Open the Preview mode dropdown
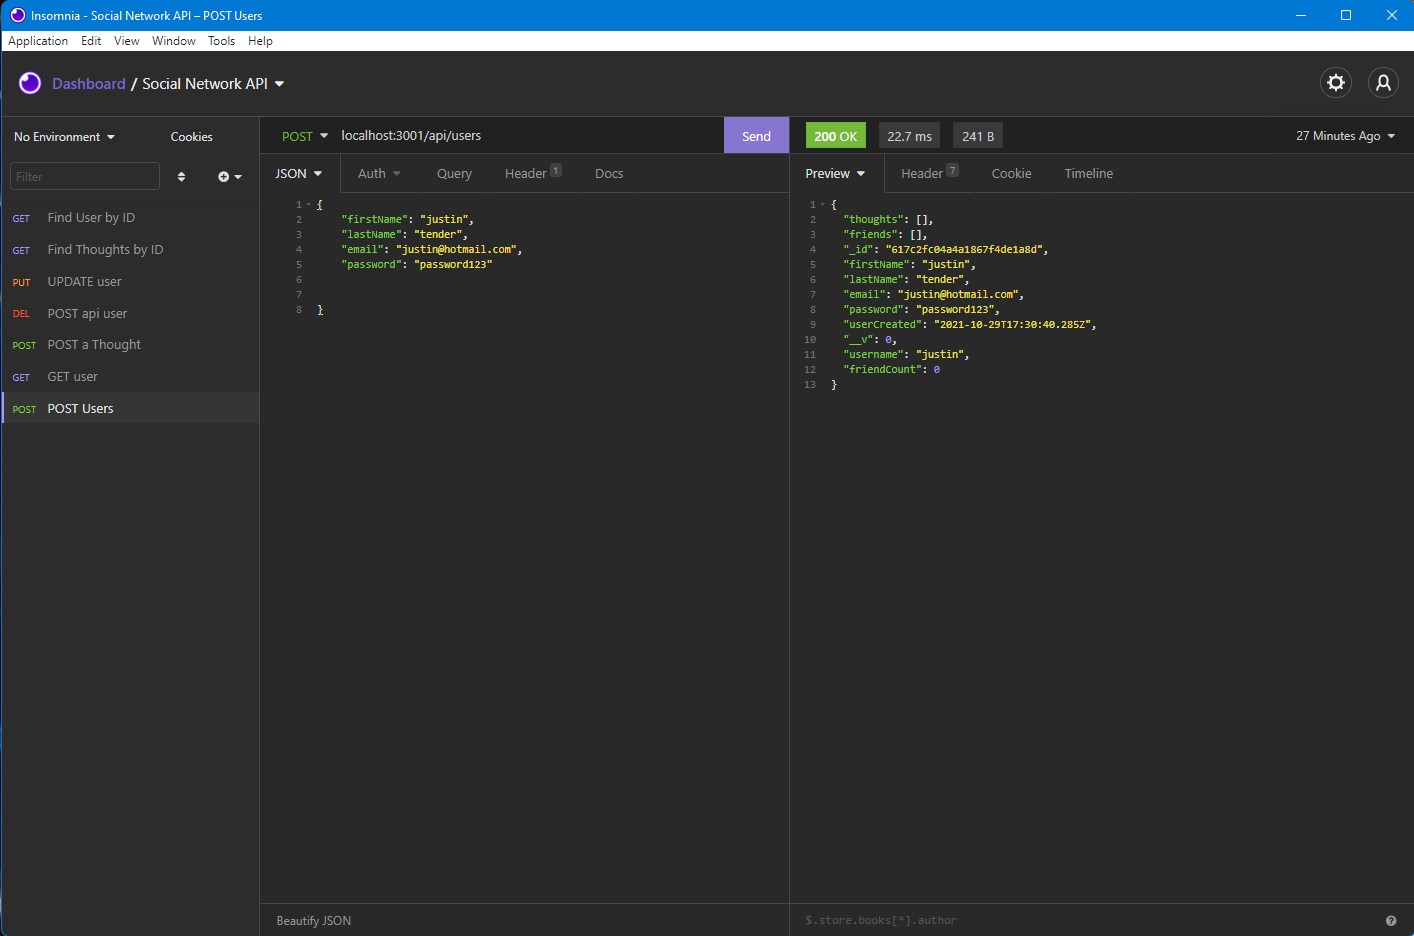This screenshot has width=1414, height=936. tap(834, 173)
